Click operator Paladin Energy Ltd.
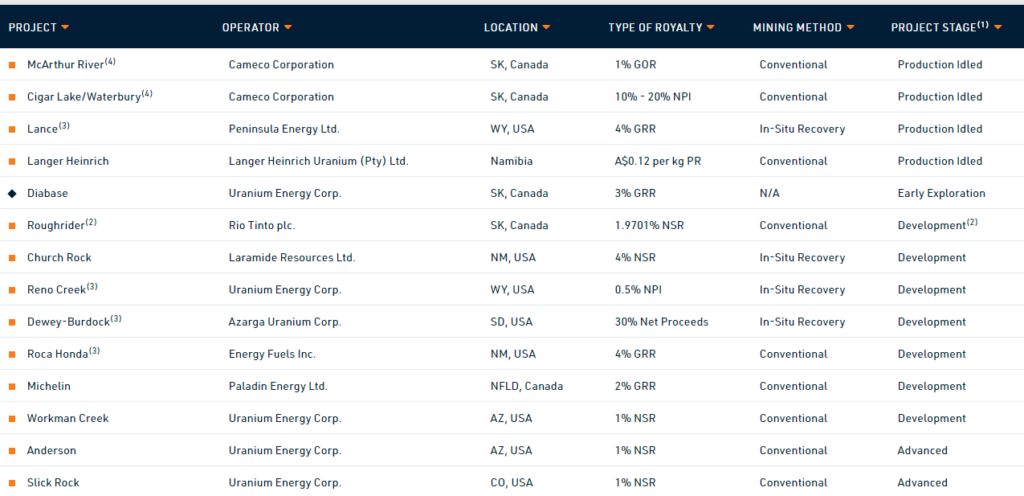Image resolution: width=1024 pixels, height=496 pixels. 278,386
